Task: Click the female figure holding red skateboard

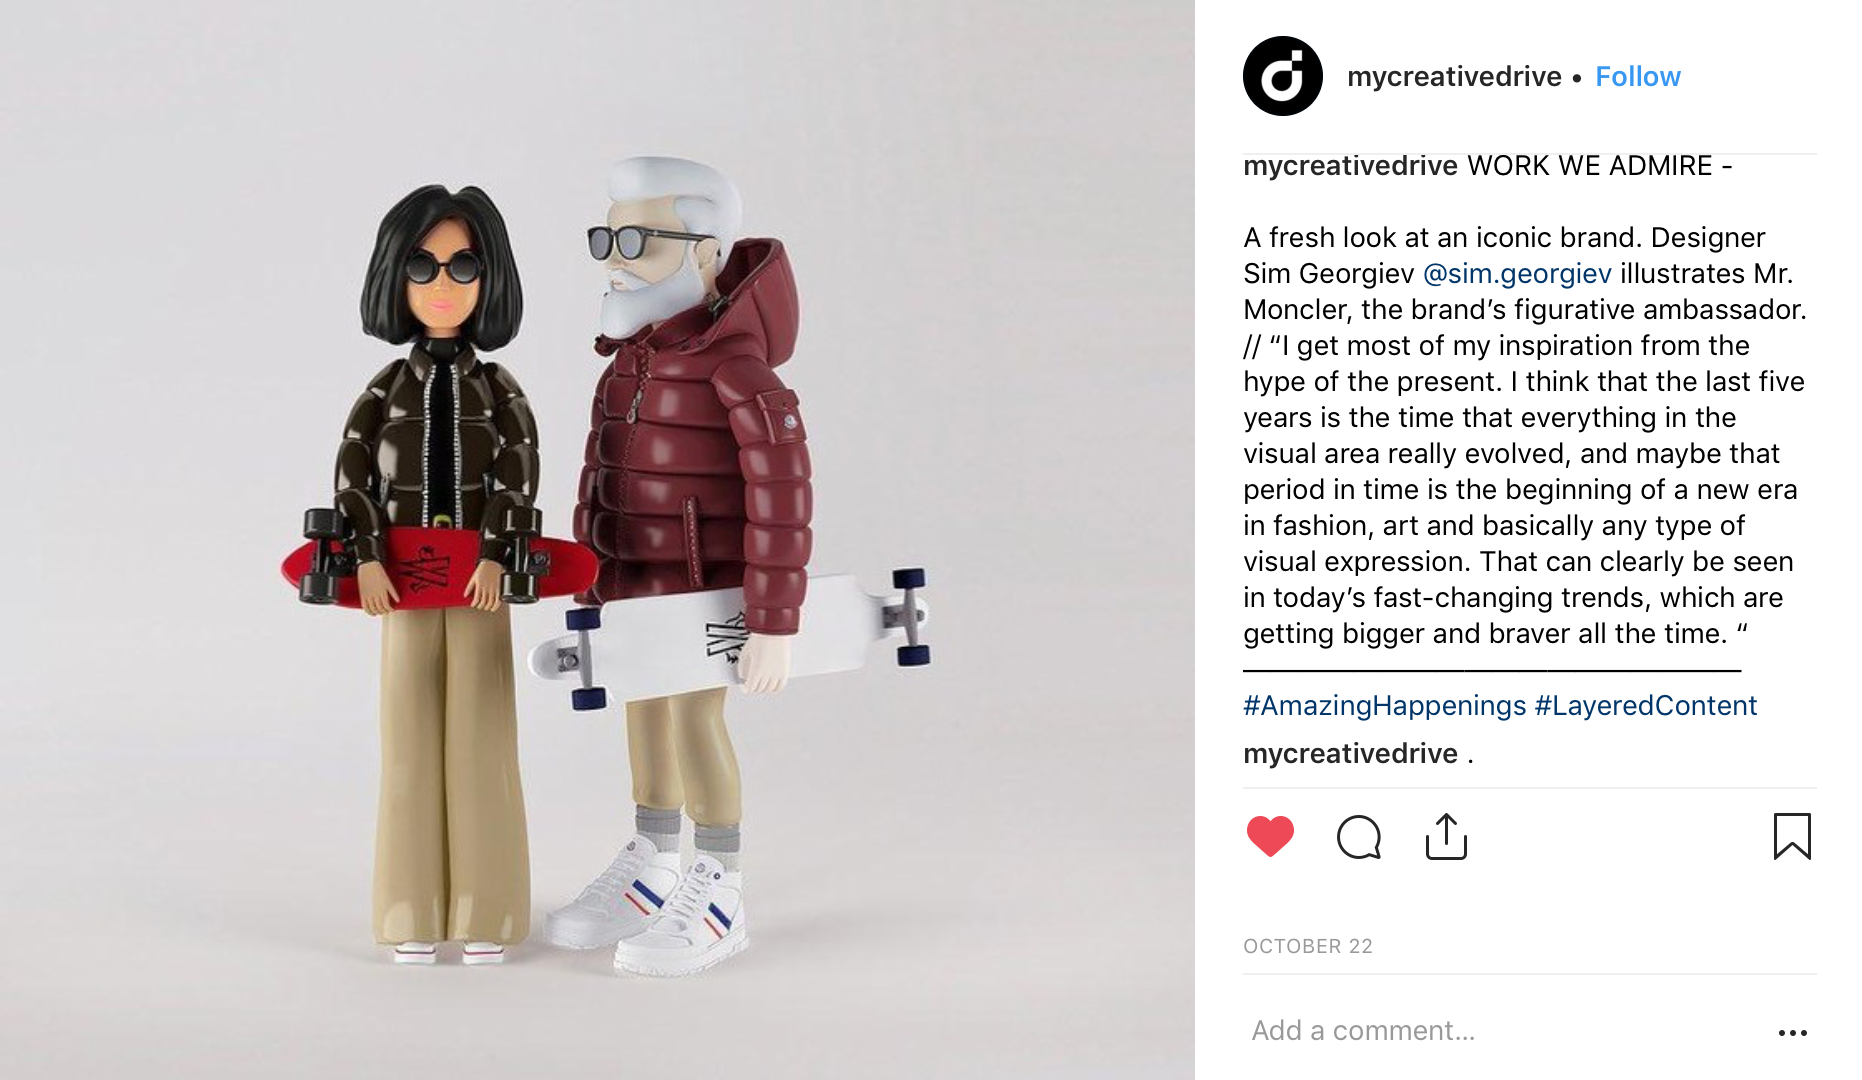Action: [x=440, y=570]
